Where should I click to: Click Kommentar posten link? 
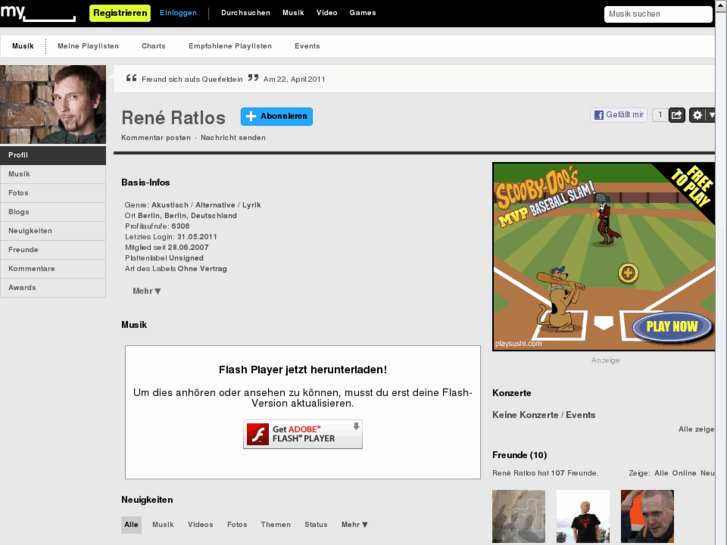pyautogui.click(x=156, y=138)
